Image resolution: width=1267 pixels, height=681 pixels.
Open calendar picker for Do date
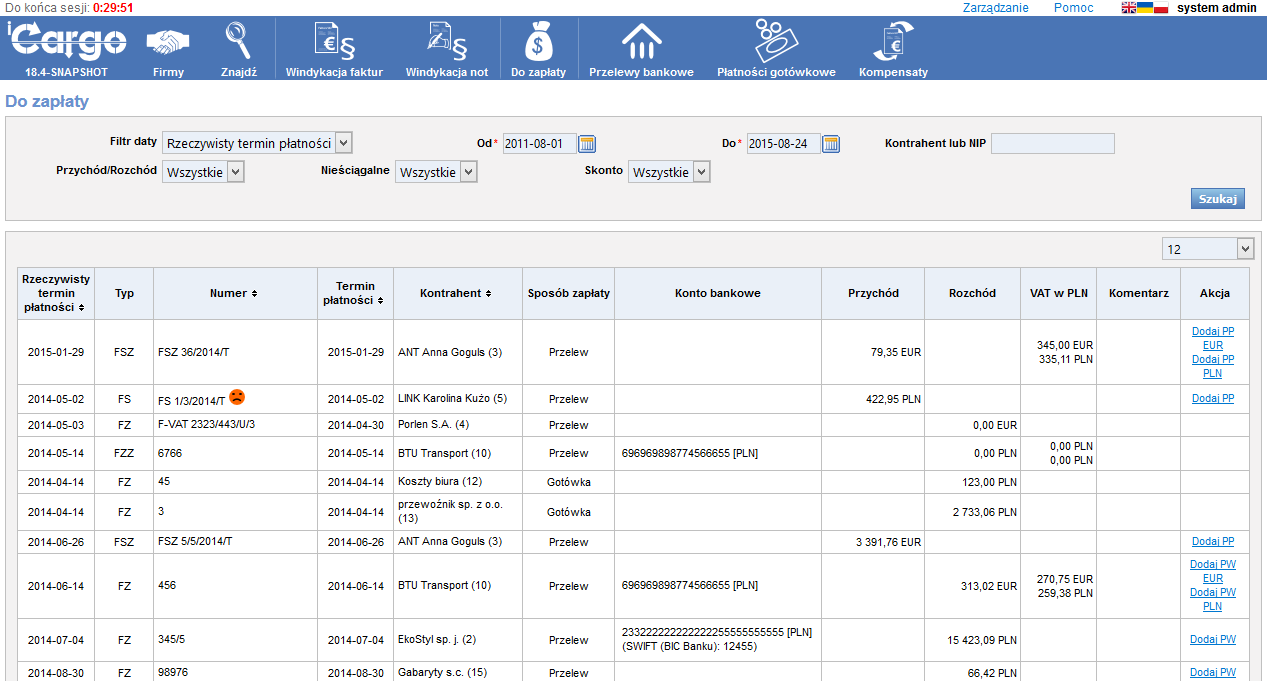(x=831, y=144)
